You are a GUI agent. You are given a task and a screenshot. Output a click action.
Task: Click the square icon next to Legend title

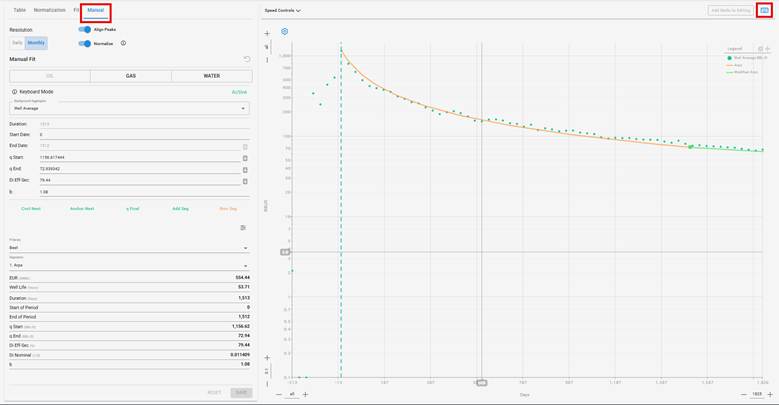(x=760, y=49)
